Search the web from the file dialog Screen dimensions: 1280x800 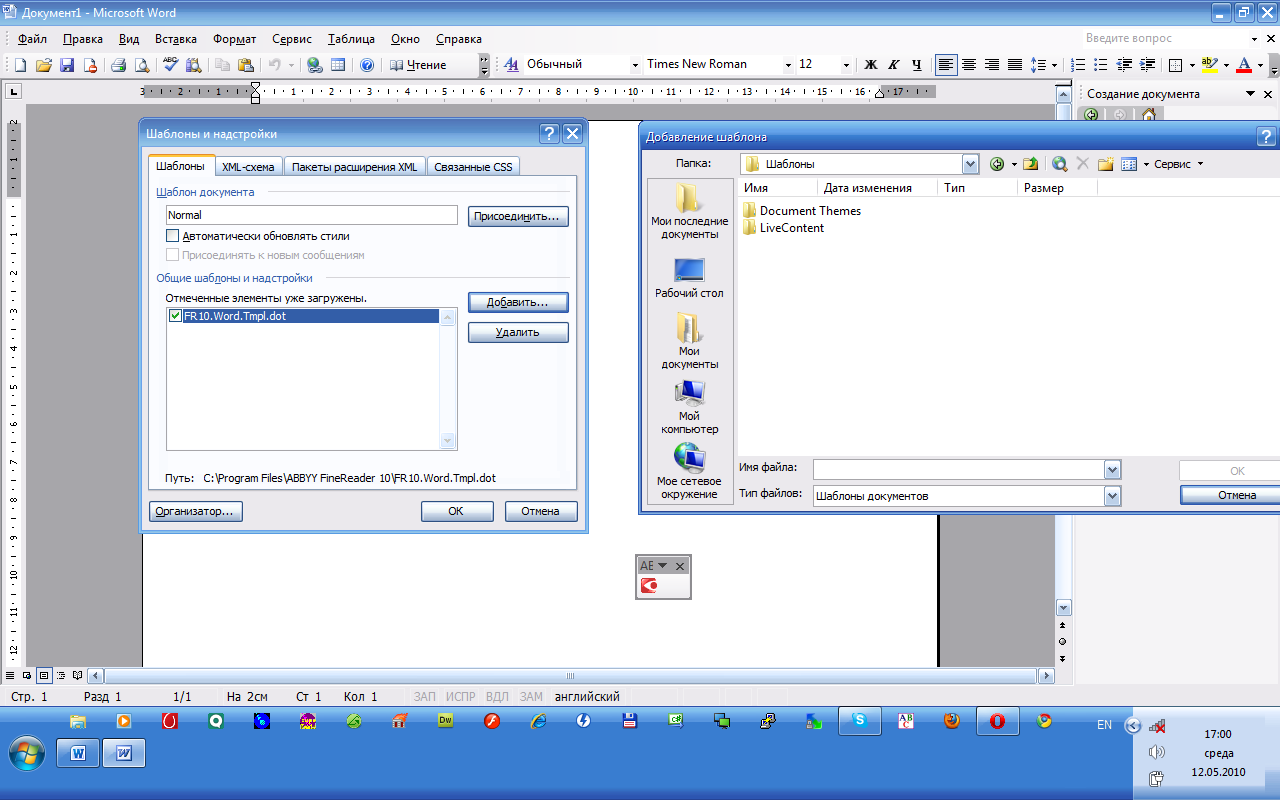tap(1060, 164)
